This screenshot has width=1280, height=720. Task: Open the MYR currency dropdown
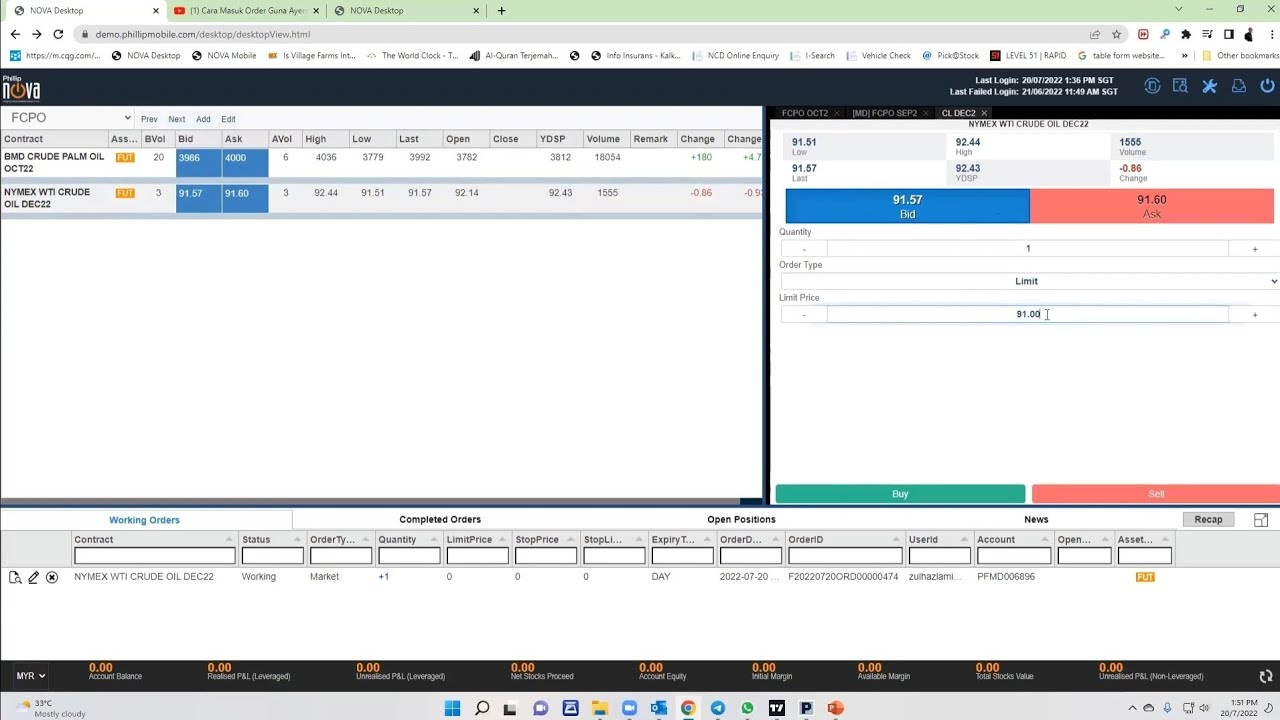(31, 676)
